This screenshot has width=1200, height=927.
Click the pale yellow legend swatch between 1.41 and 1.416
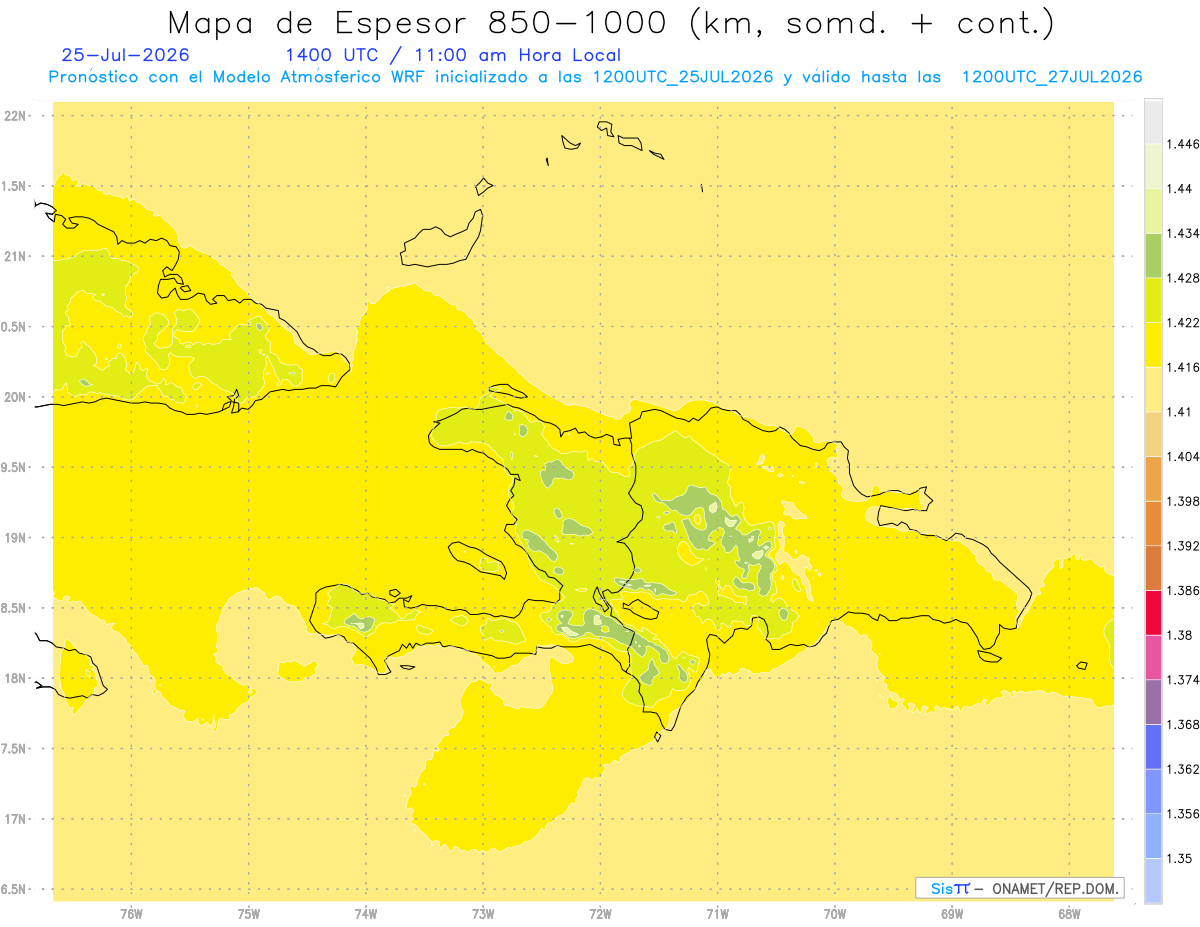1153,389
